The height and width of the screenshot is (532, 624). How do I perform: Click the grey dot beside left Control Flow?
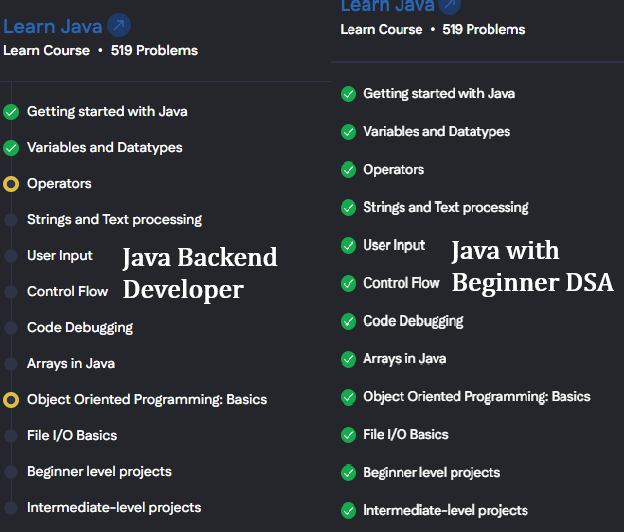pyautogui.click(x=11, y=292)
